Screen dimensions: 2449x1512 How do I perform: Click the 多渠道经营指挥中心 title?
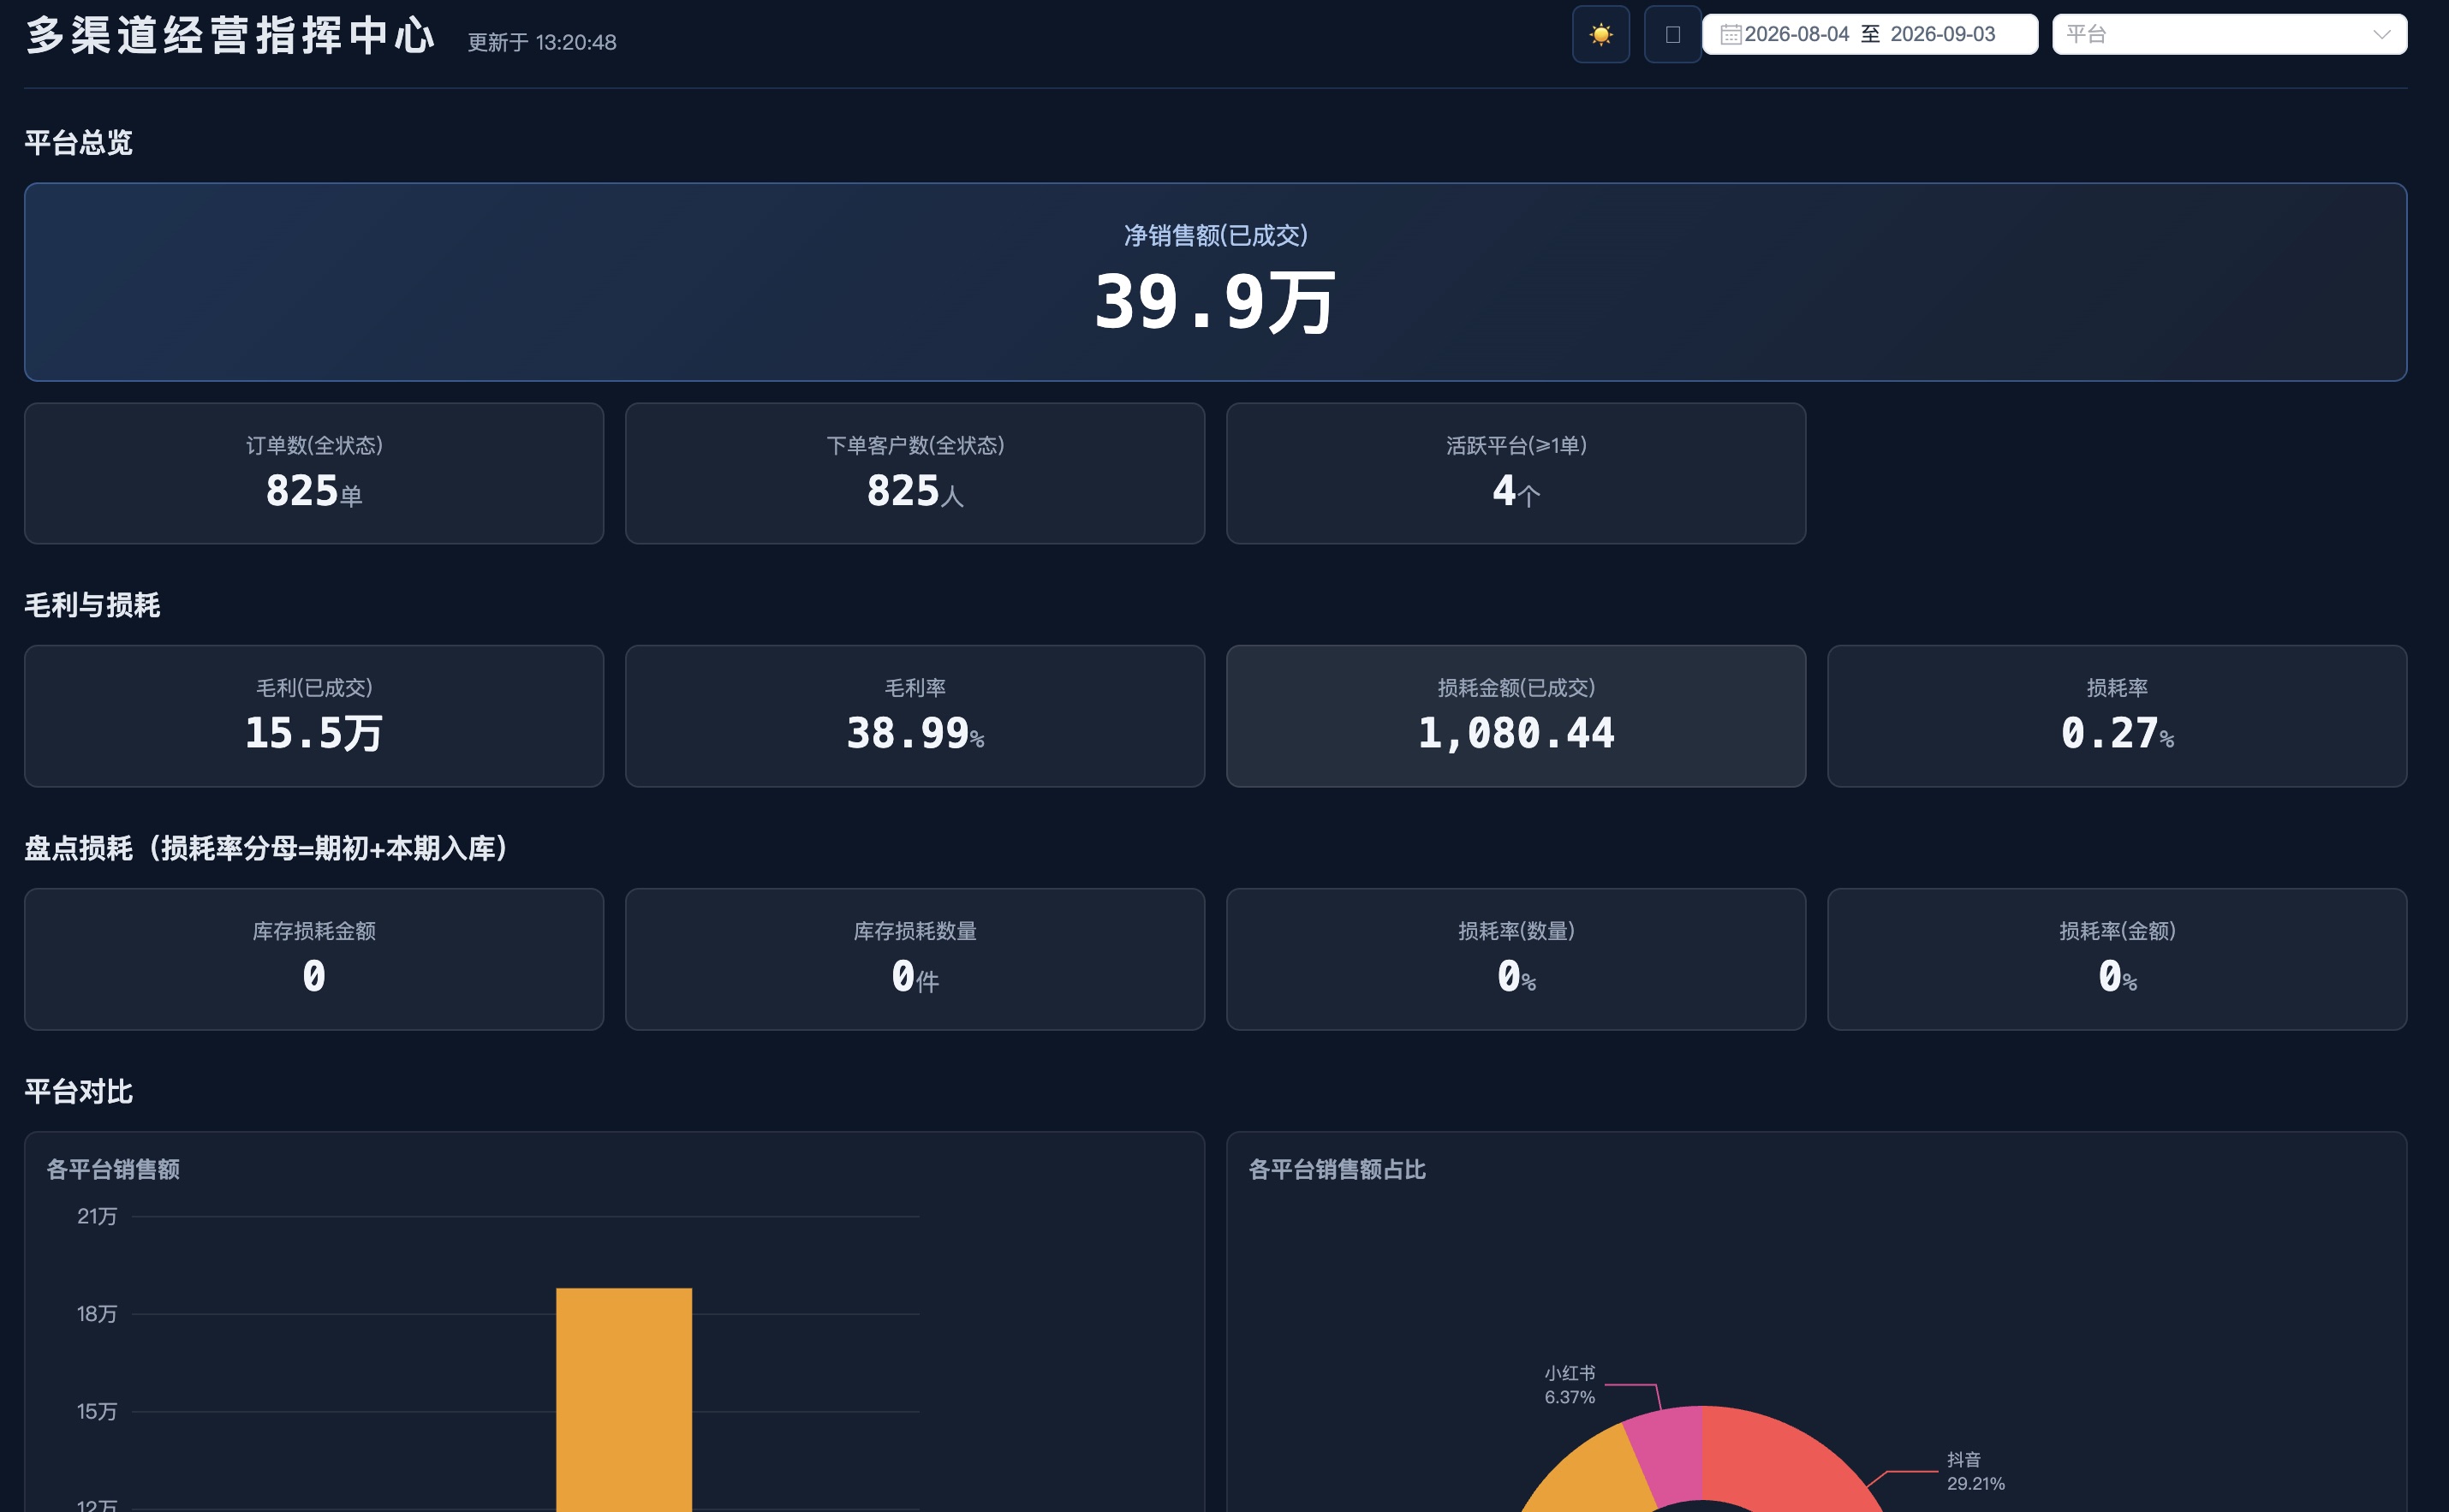pyautogui.click(x=231, y=36)
